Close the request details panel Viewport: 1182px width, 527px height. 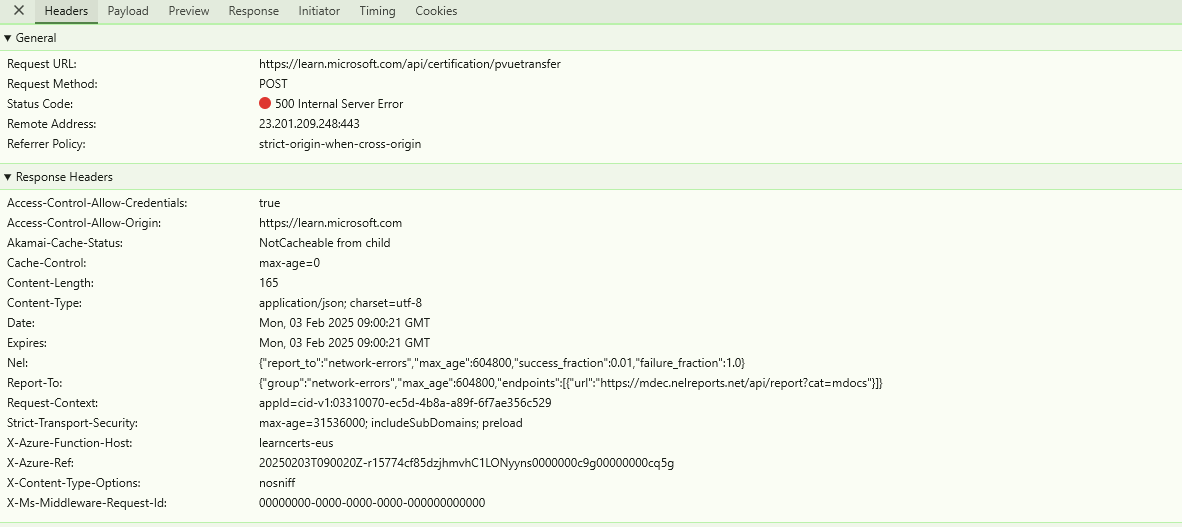(x=19, y=11)
